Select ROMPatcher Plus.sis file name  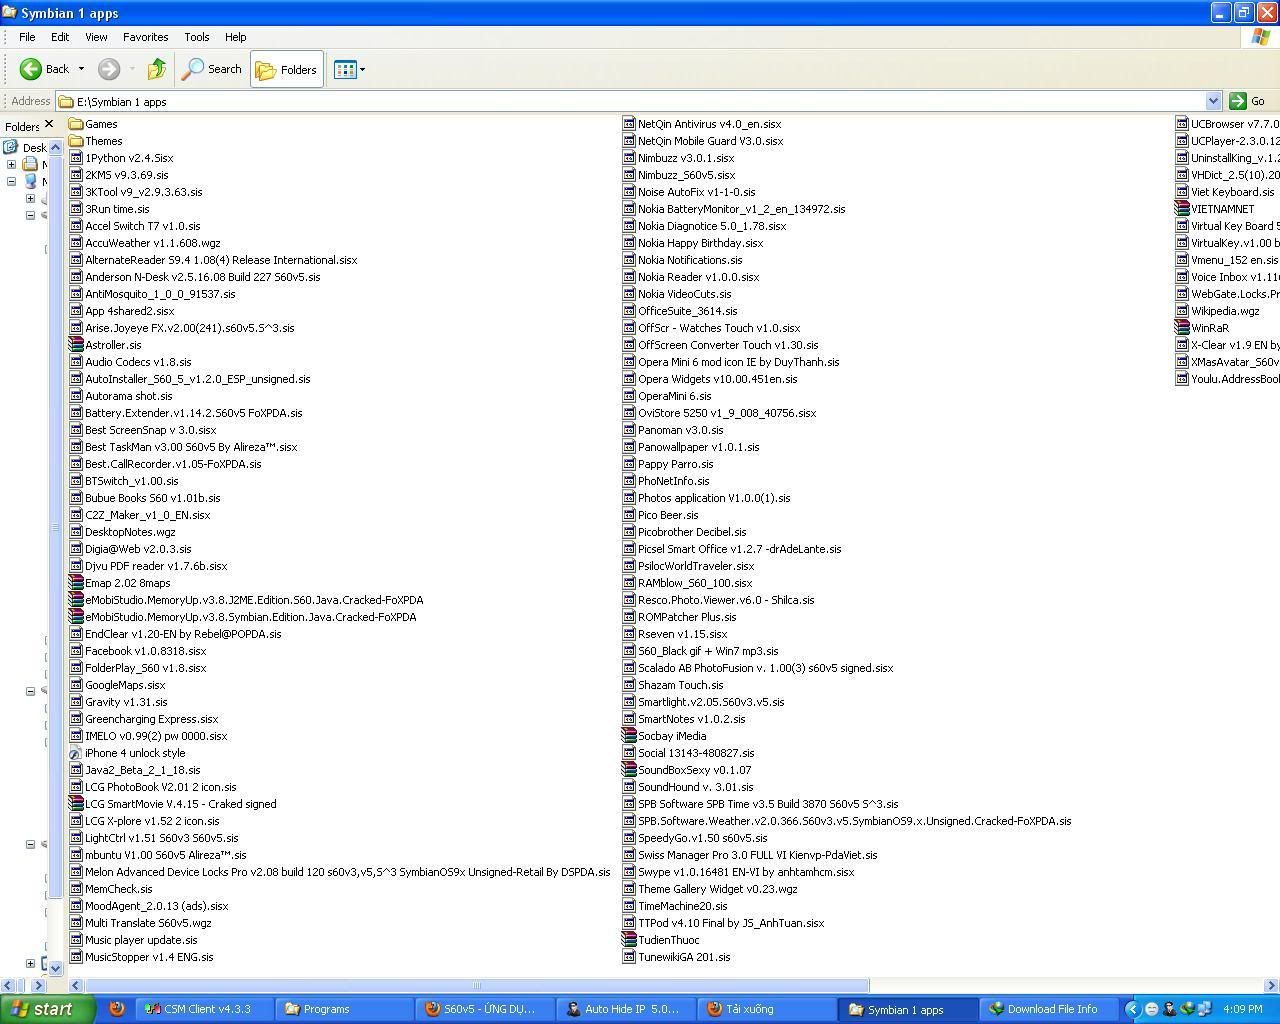[x=687, y=617]
